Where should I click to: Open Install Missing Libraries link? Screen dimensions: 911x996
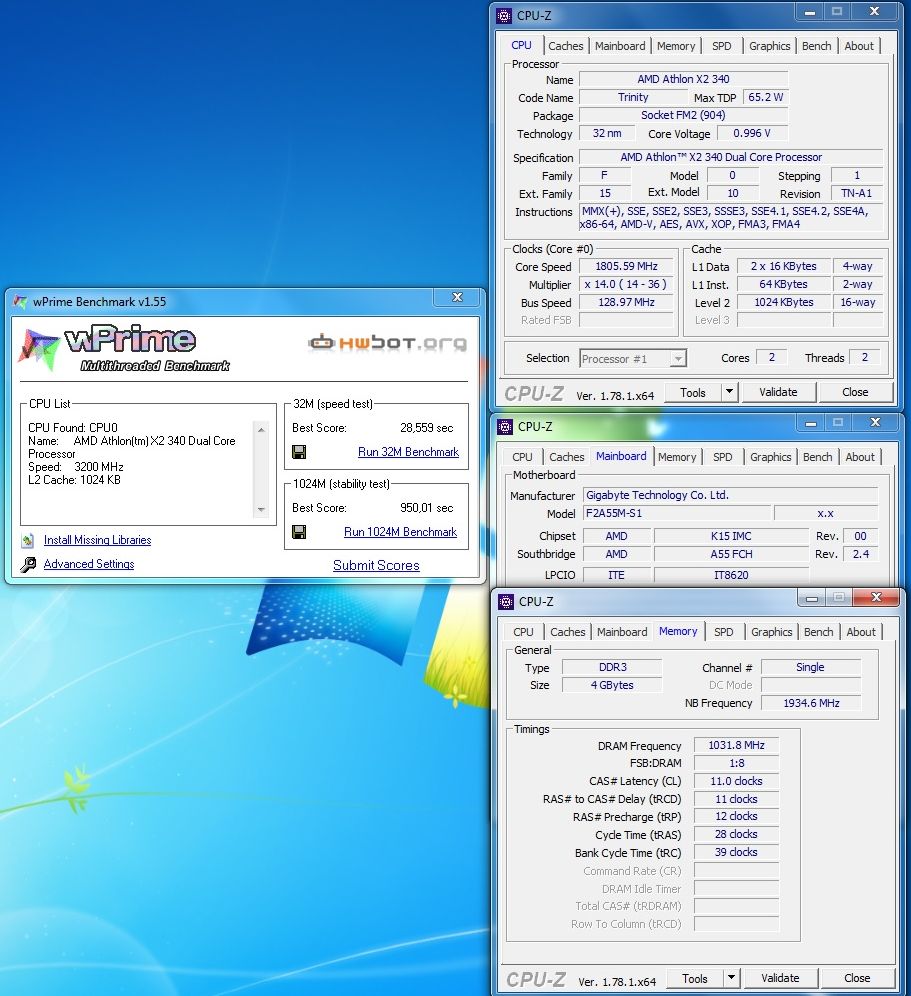pyautogui.click(x=97, y=540)
